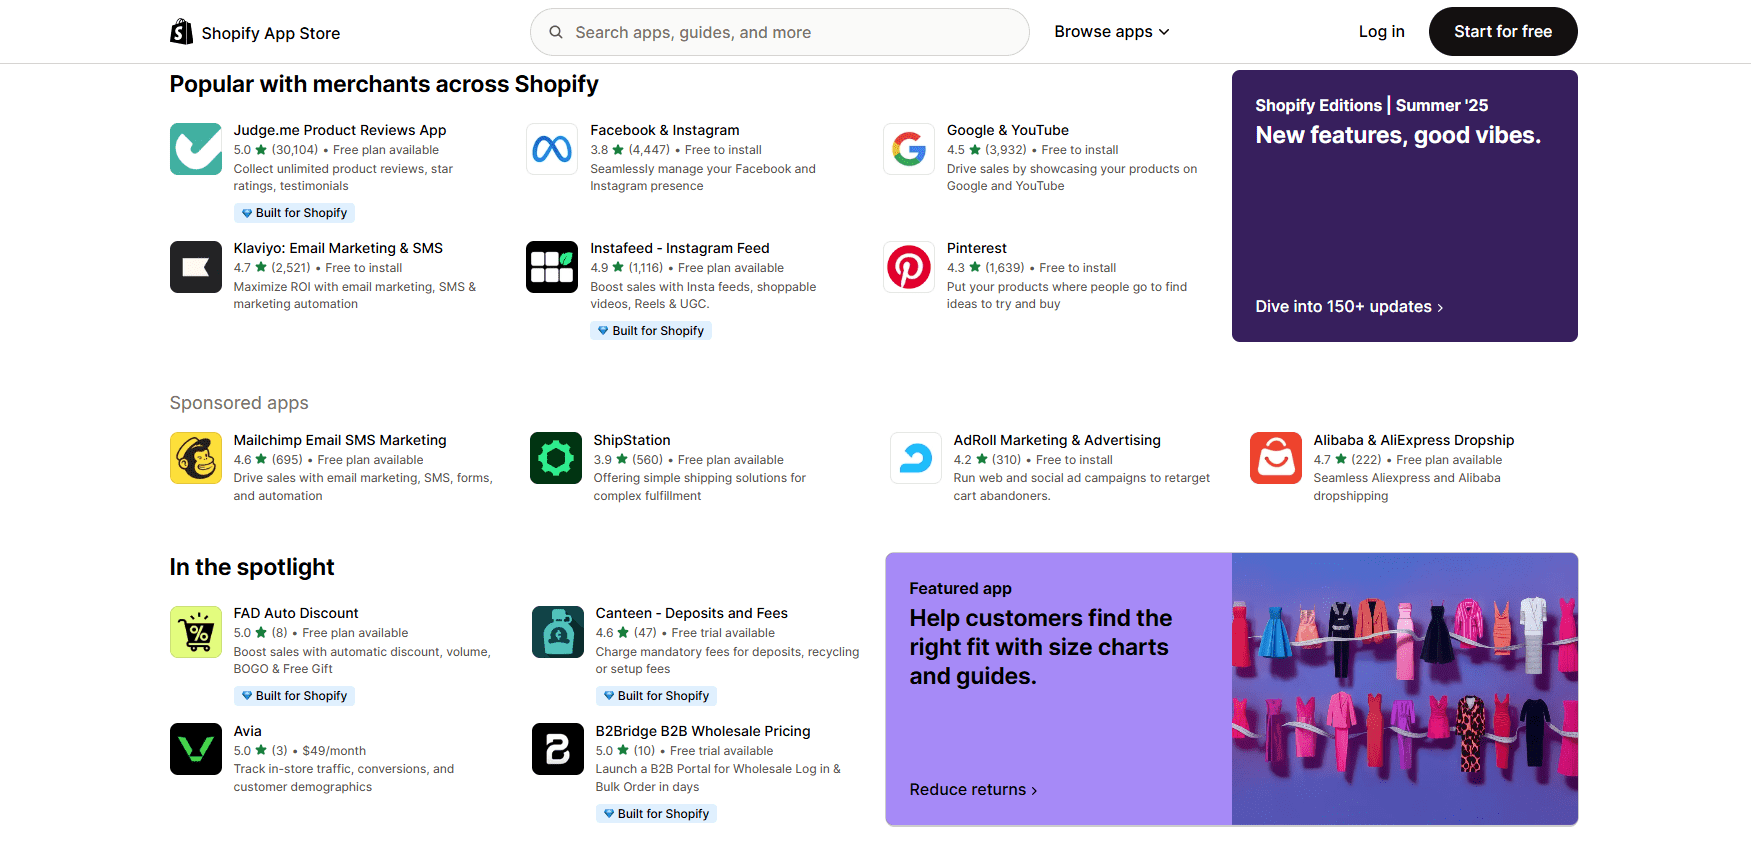Click the Reduce returns link
The height and width of the screenshot is (841, 1751).
pos(972,790)
